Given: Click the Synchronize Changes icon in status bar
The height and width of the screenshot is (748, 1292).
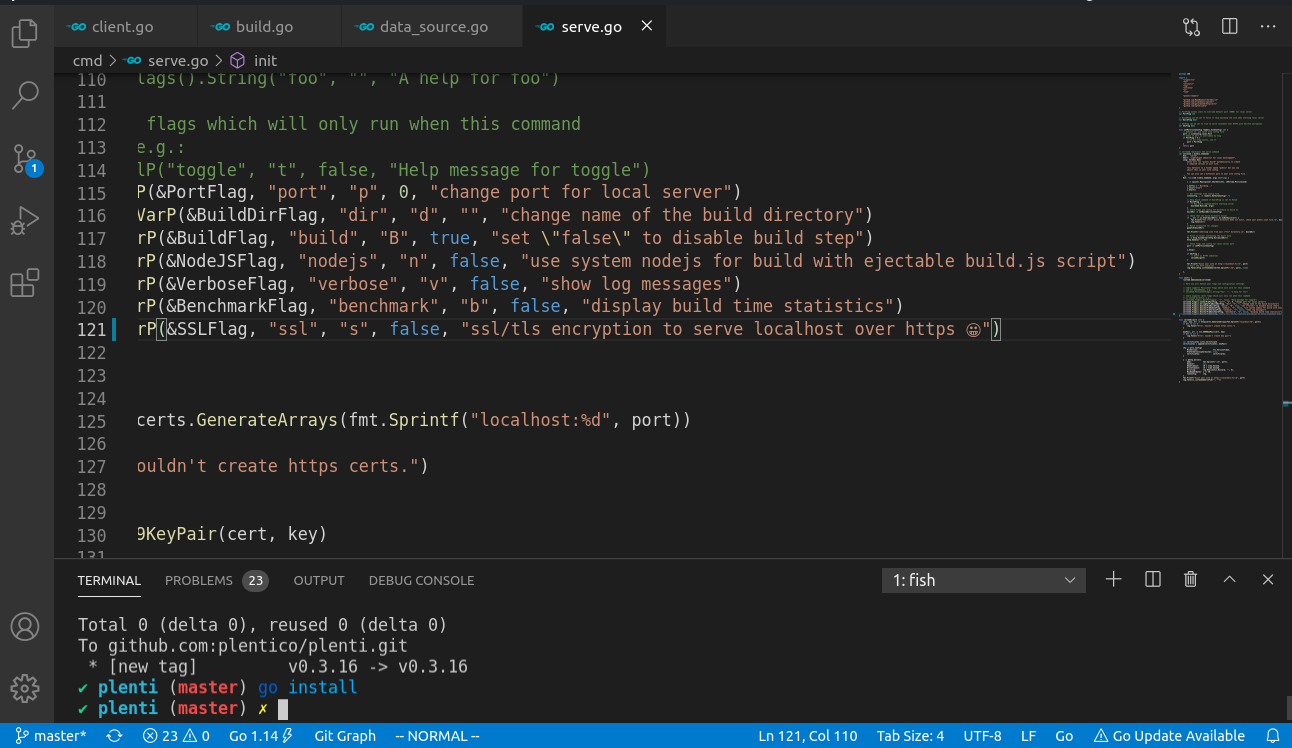Looking at the screenshot, I should coord(114,736).
